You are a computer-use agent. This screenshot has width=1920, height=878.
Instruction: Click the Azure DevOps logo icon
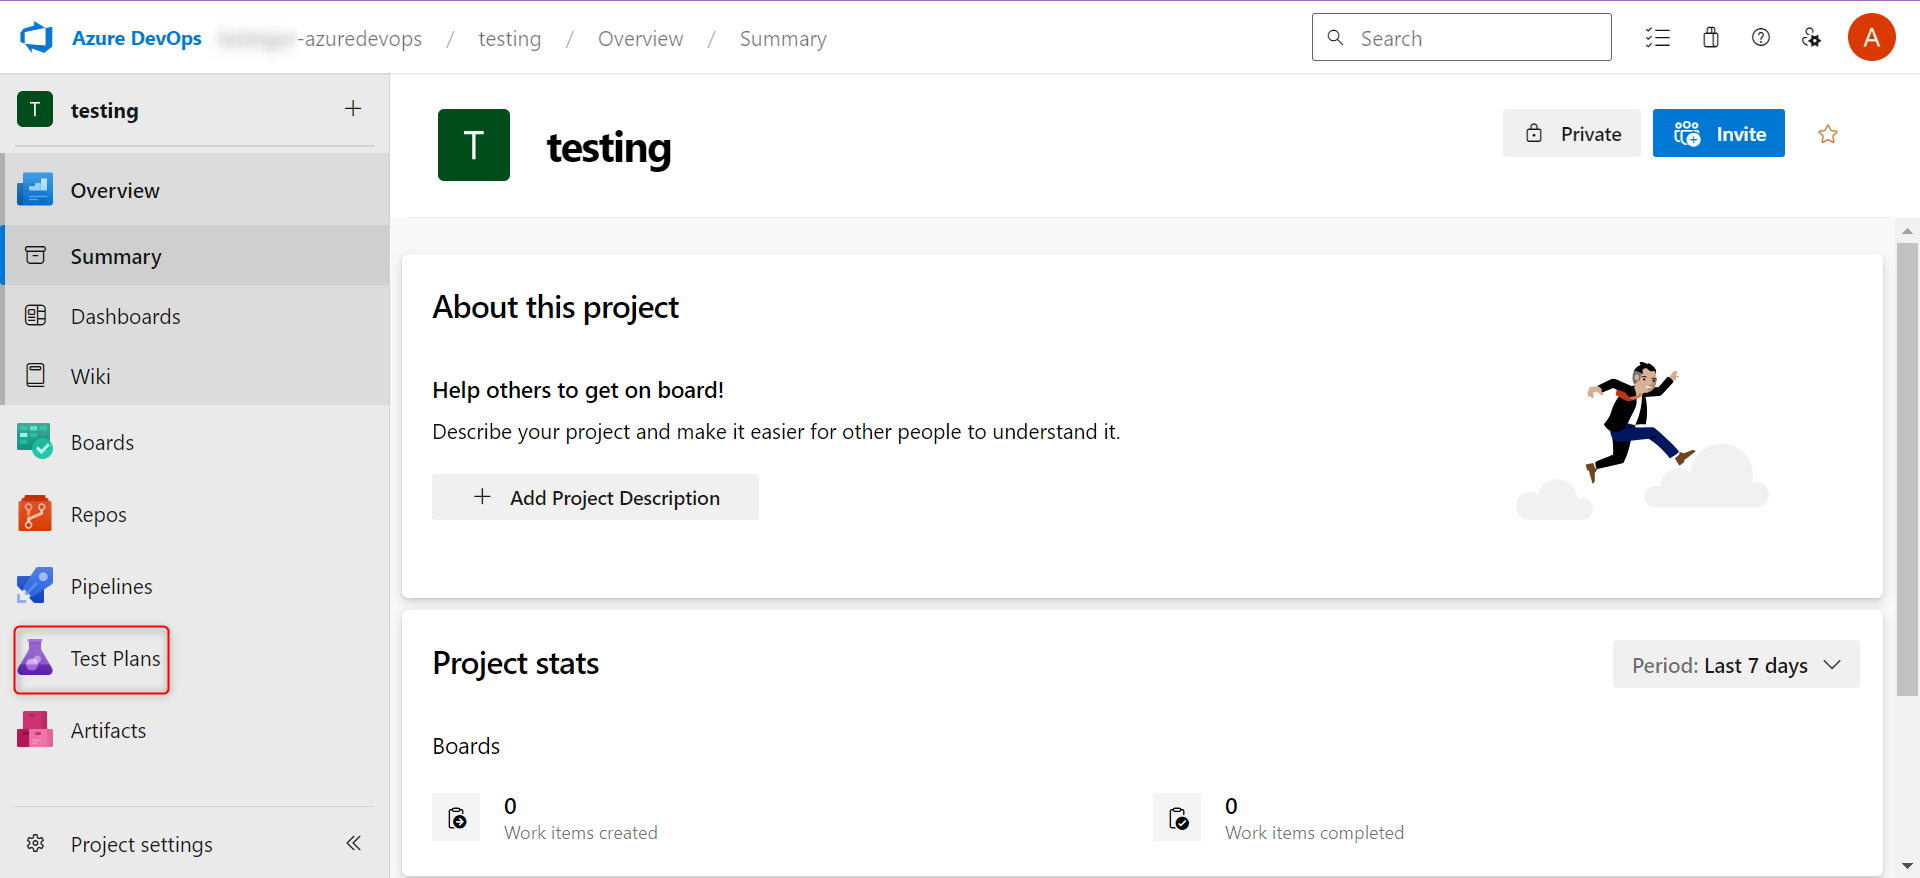36,38
